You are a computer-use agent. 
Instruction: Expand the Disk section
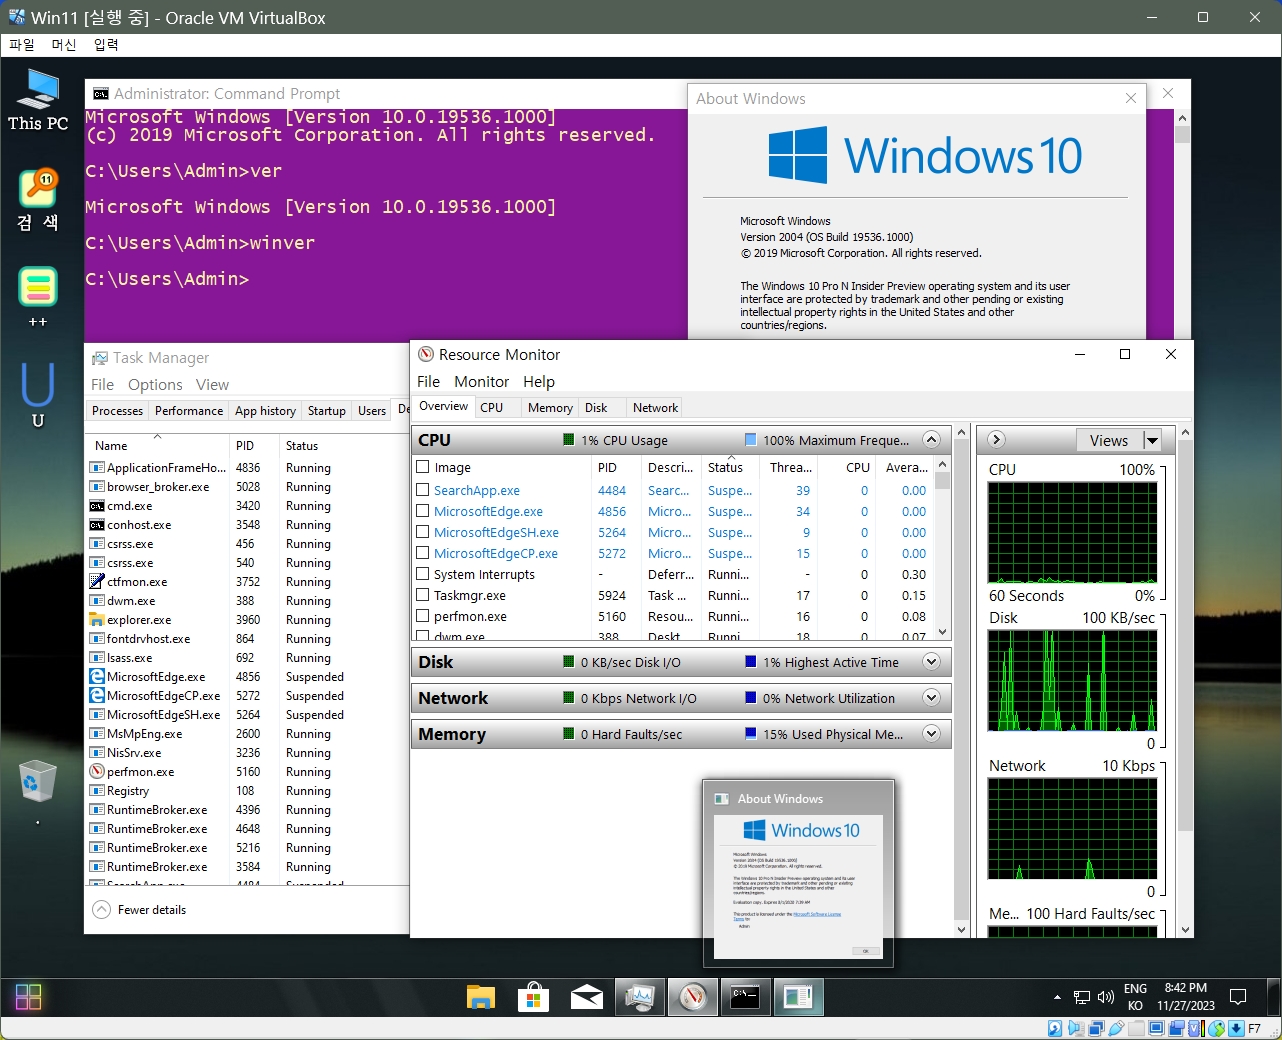click(x=931, y=662)
